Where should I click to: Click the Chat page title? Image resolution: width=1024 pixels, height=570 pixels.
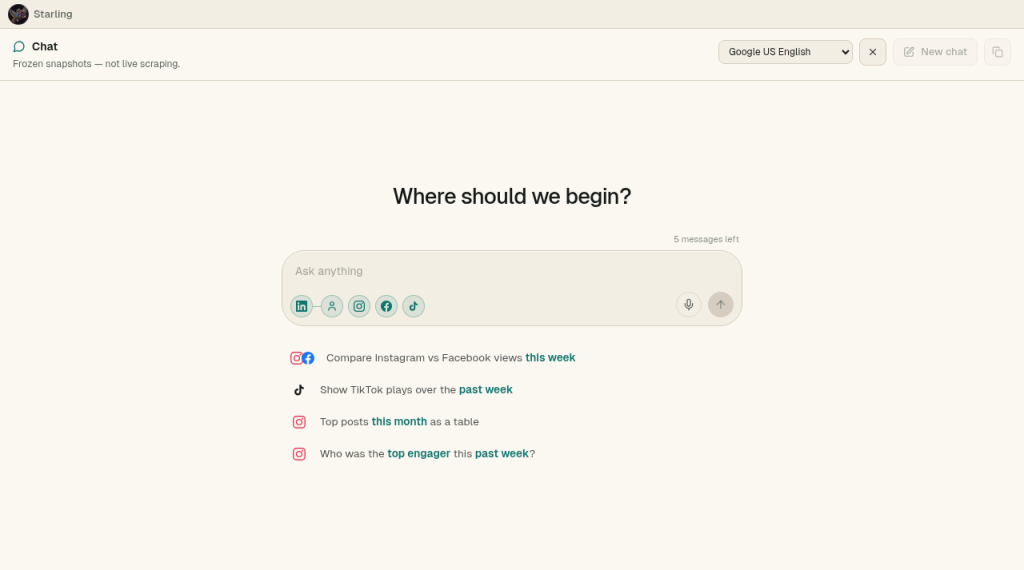coord(44,46)
